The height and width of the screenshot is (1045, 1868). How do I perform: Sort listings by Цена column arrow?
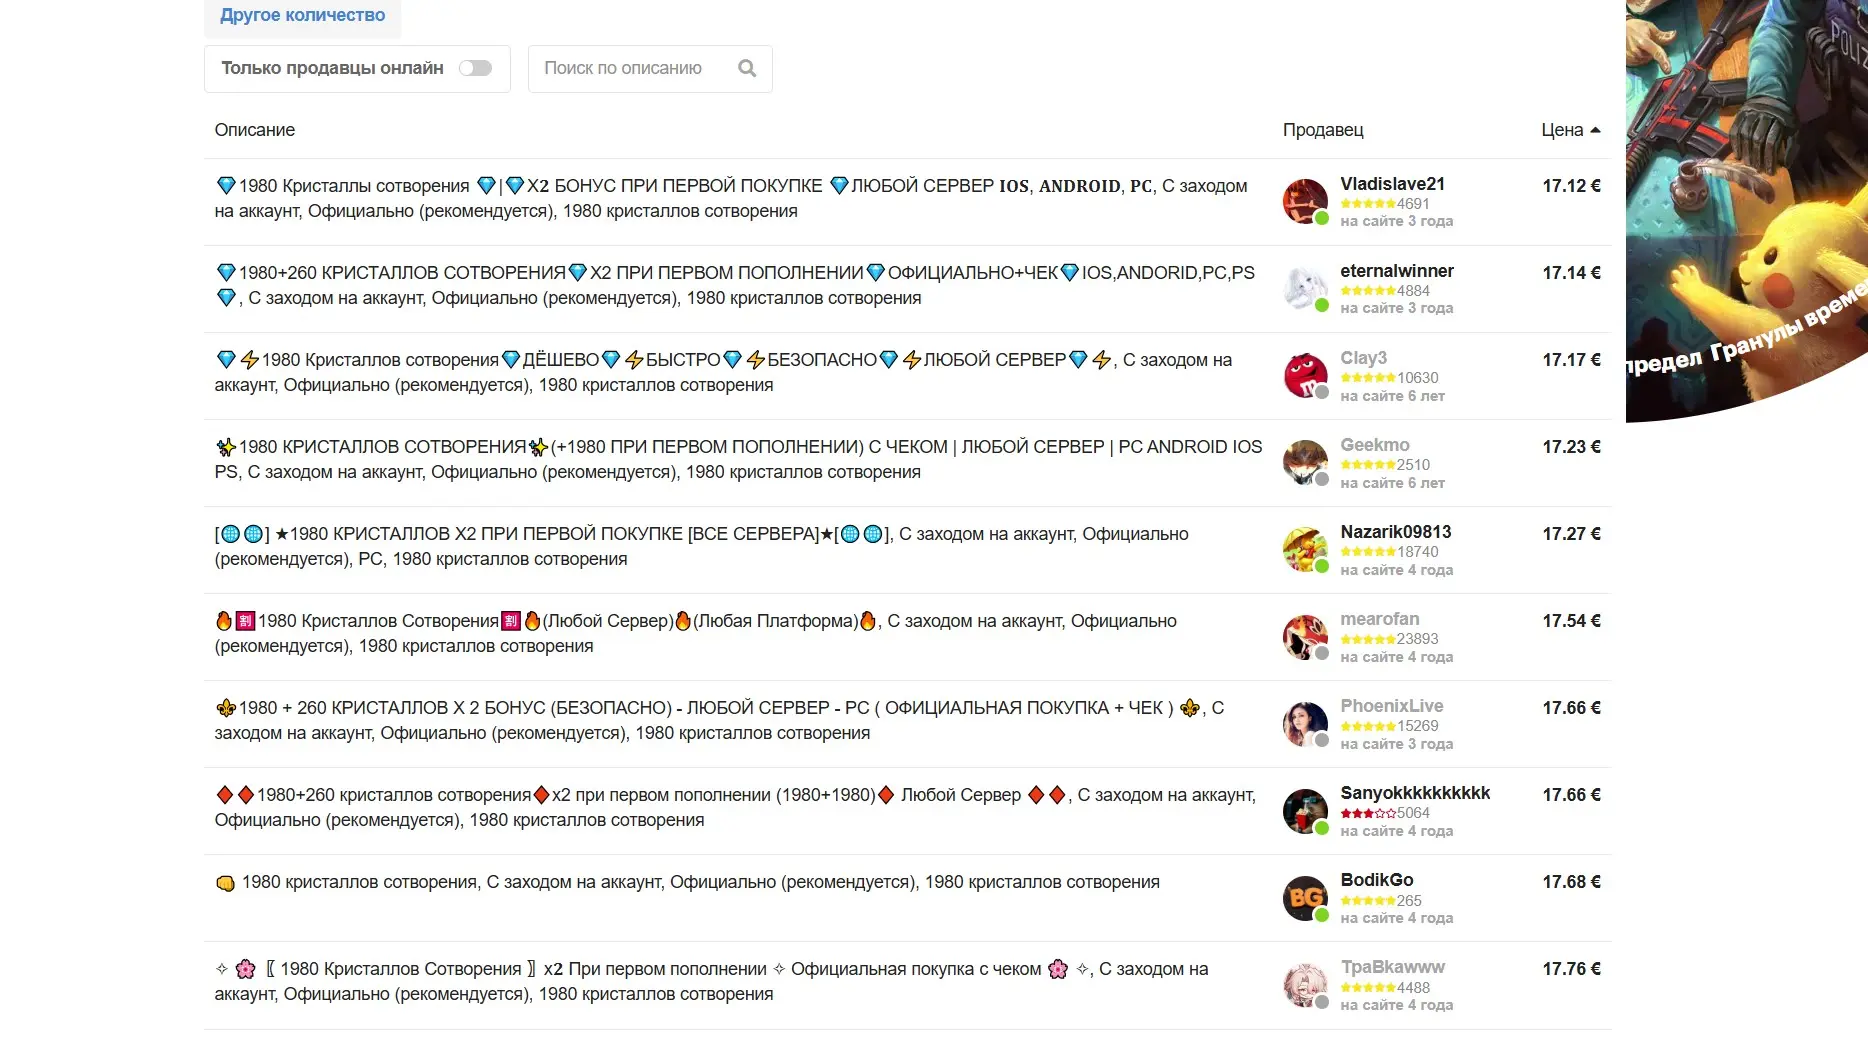(1595, 130)
